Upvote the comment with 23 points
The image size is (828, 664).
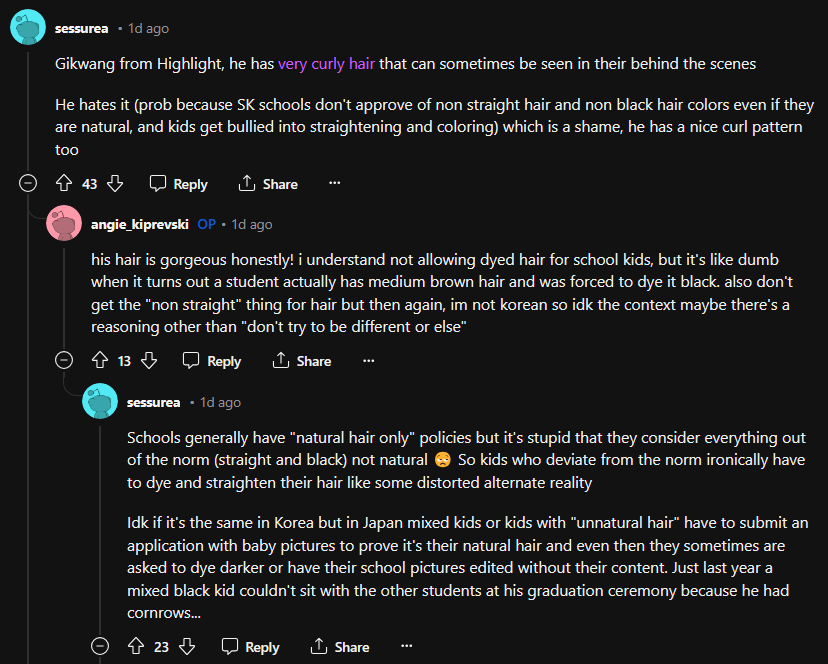coord(136,647)
